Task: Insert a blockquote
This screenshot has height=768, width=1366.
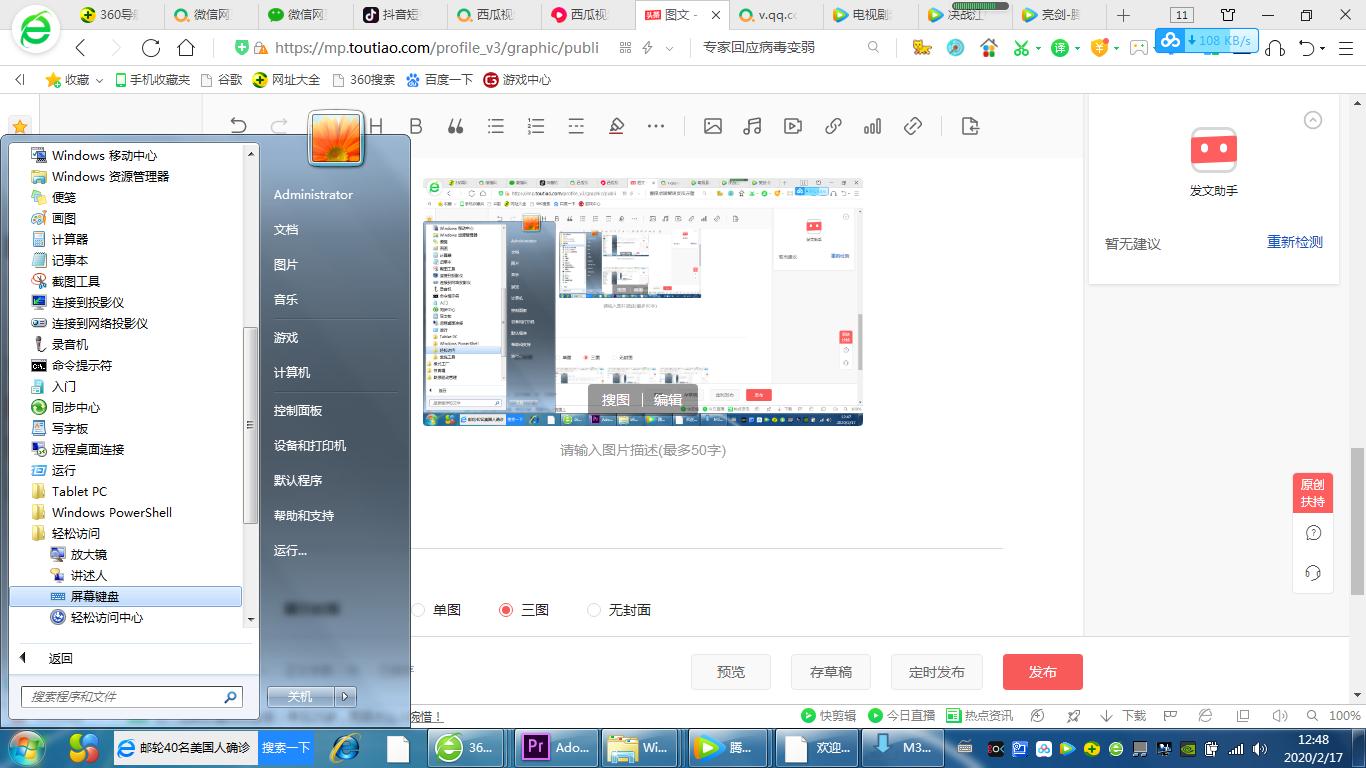Action: pyautogui.click(x=455, y=125)
